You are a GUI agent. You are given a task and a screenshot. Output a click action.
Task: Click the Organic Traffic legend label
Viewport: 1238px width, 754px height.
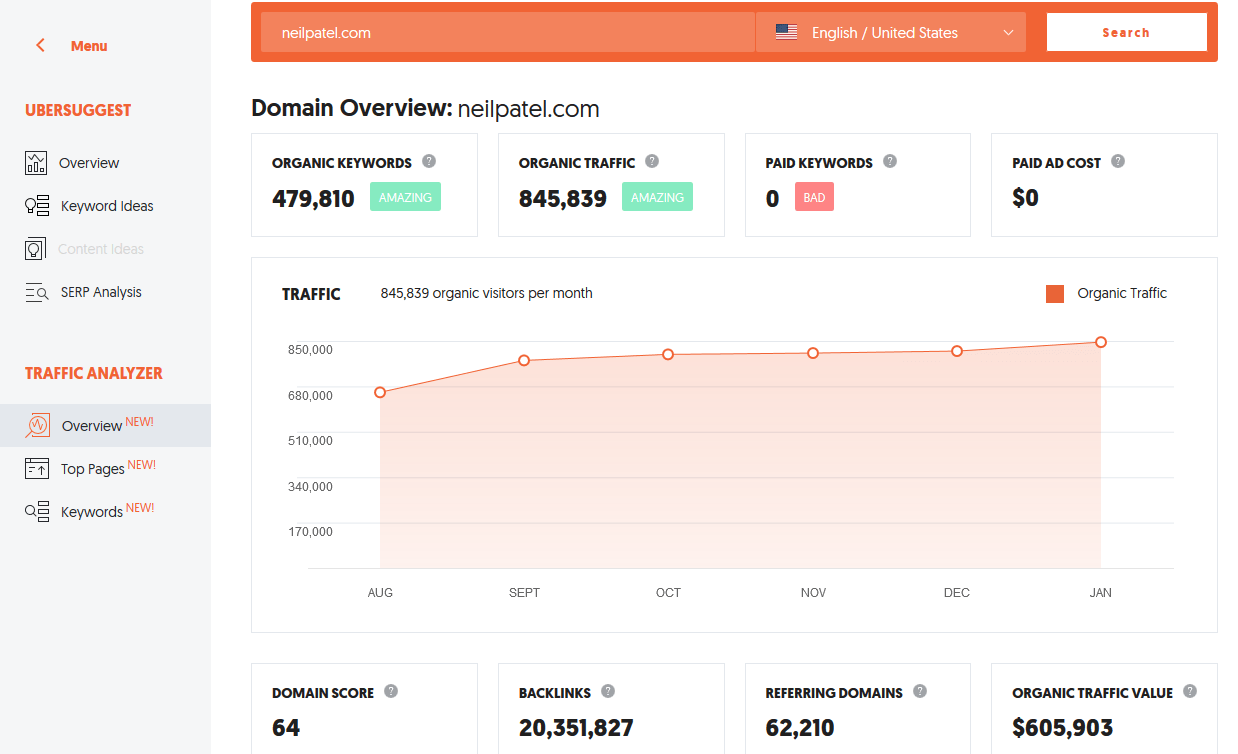[1122, 293]
